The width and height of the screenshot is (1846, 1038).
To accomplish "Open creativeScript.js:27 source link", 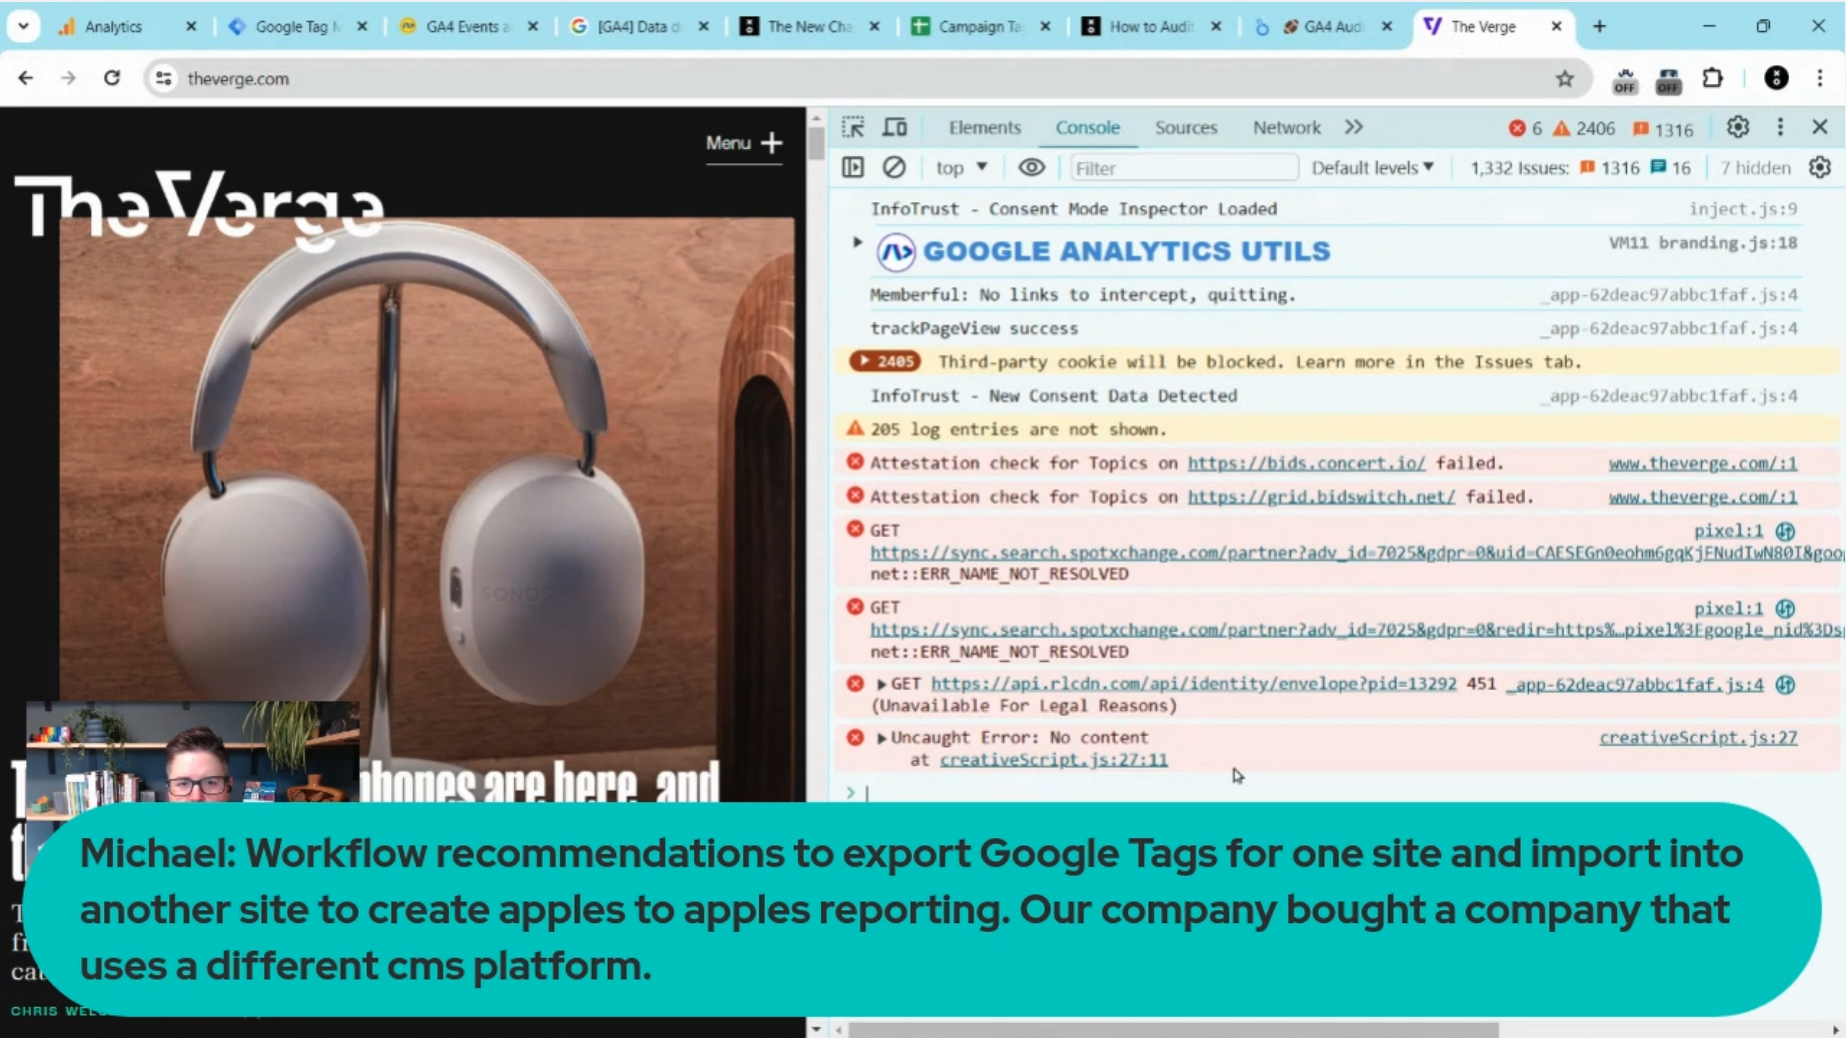I will (1698, 738).
